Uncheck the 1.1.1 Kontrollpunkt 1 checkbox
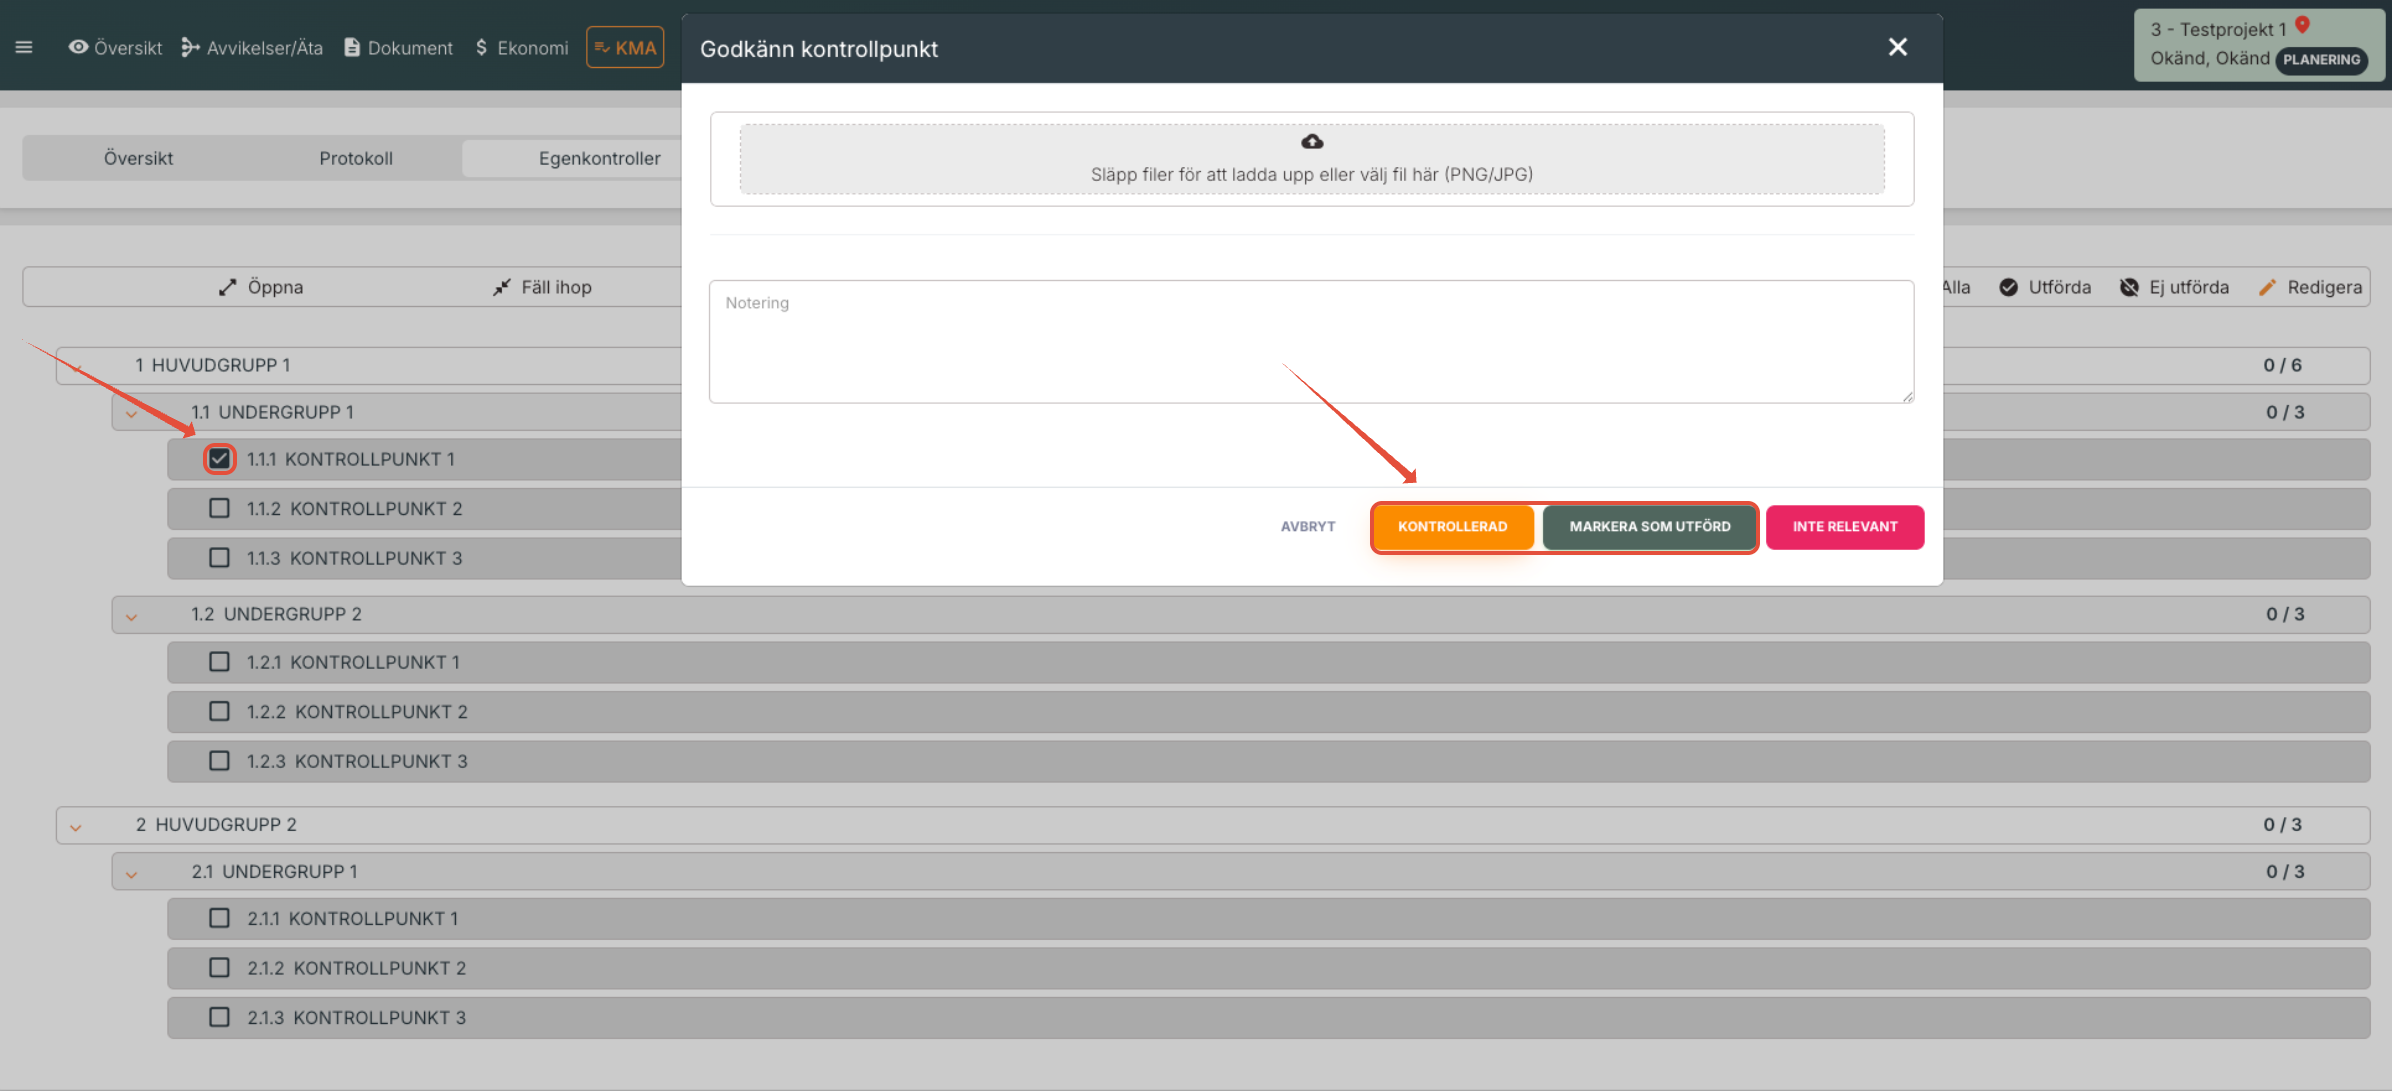 219,459
